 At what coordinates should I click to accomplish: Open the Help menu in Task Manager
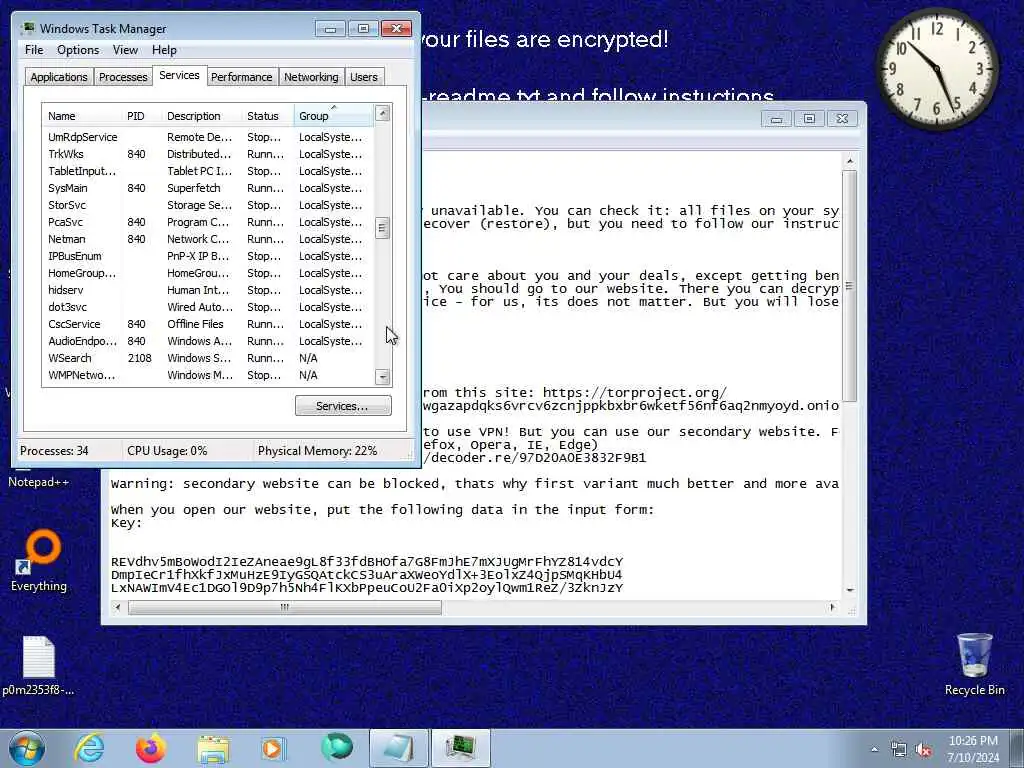pyautogui.click(x=164, y=50)
